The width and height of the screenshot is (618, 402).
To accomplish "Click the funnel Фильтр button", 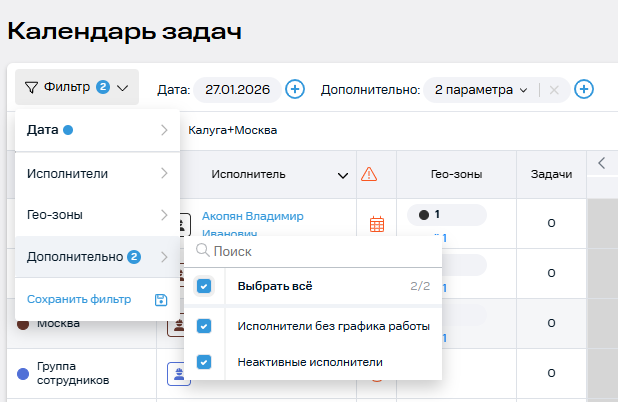I will (x=76, y=88).
